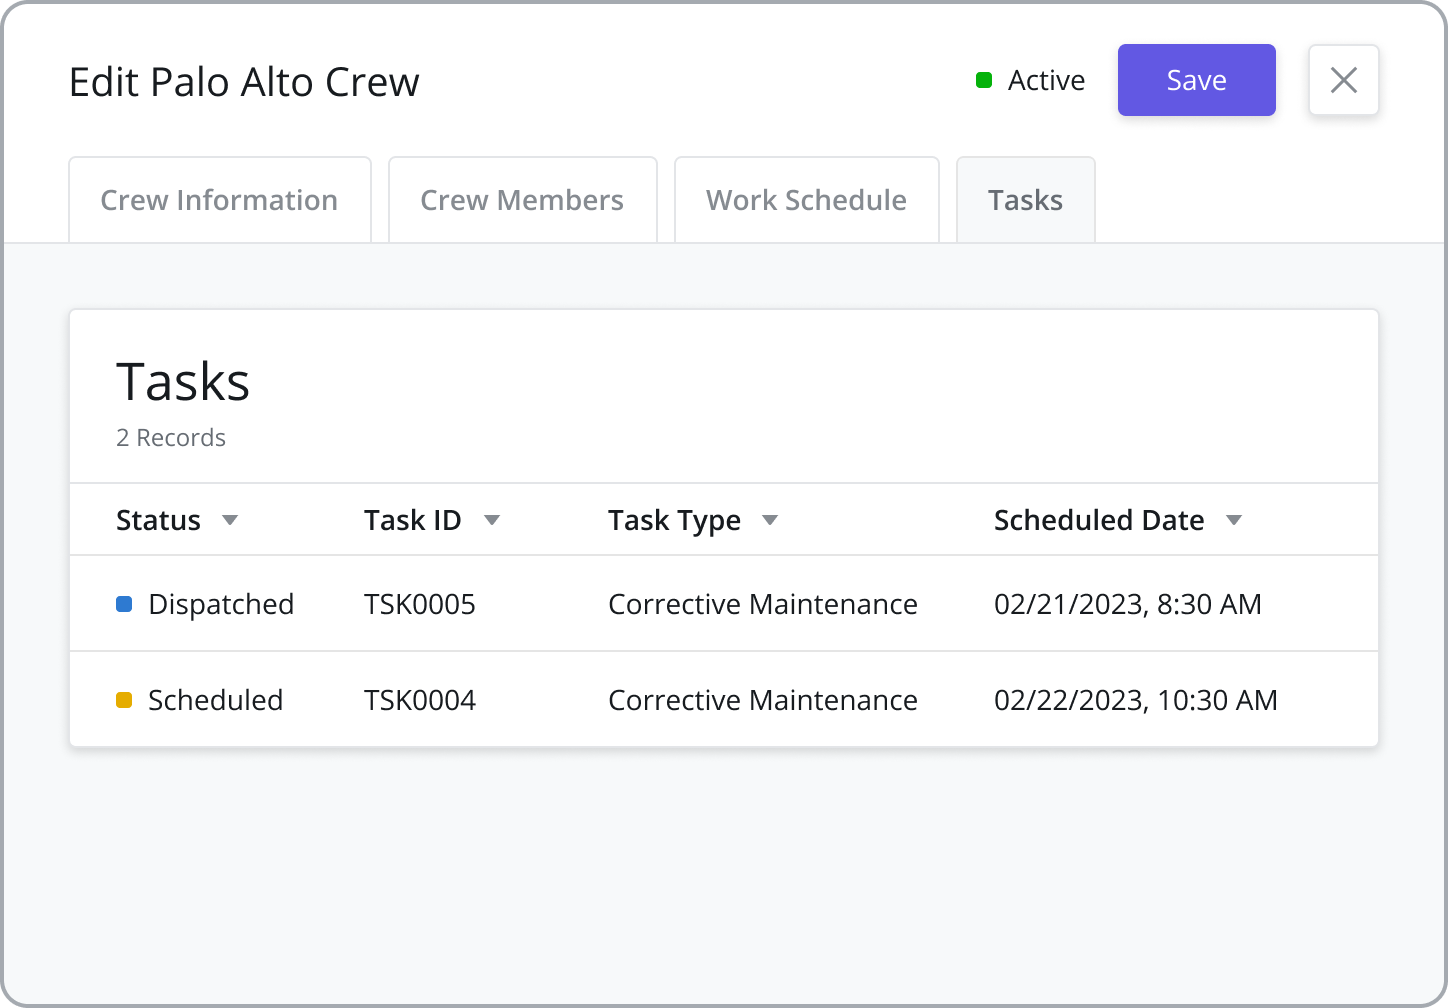Image resolution: width=1448 pixels, height=1008 pixels.
Task: Click the Tasks panel heading
Action: point(183,381)
